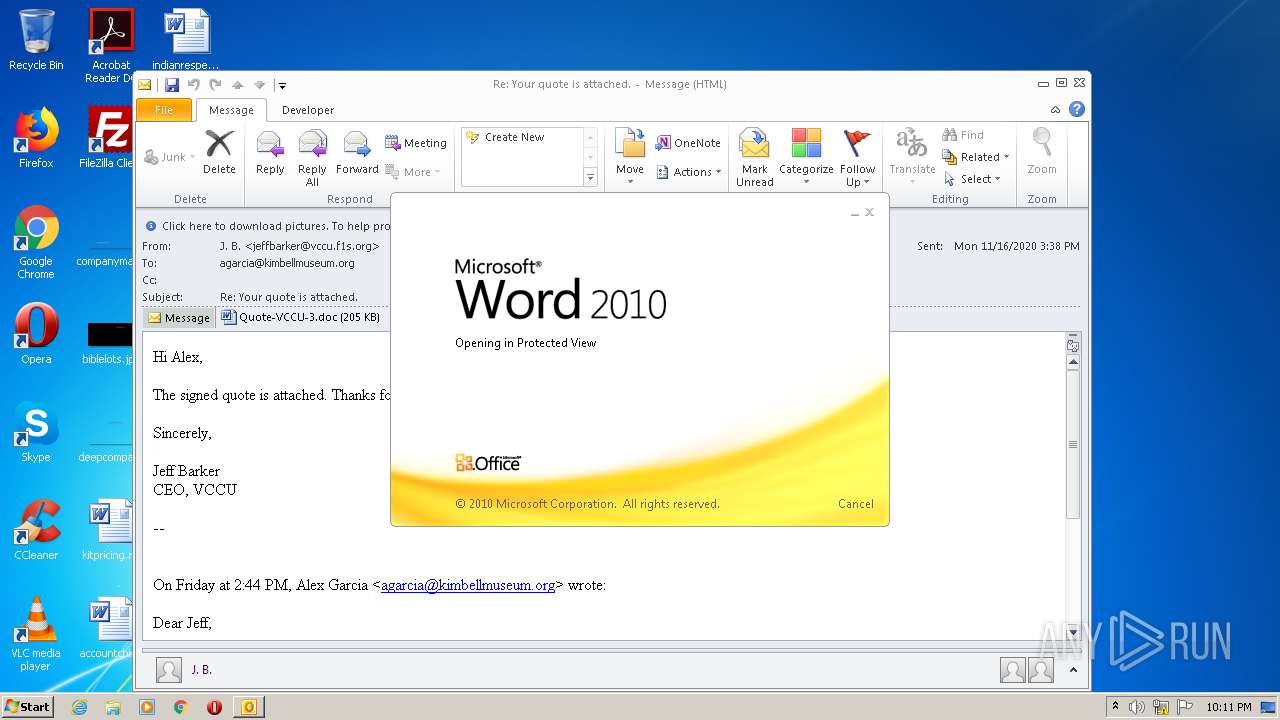Click the Reply All icon

312,157
